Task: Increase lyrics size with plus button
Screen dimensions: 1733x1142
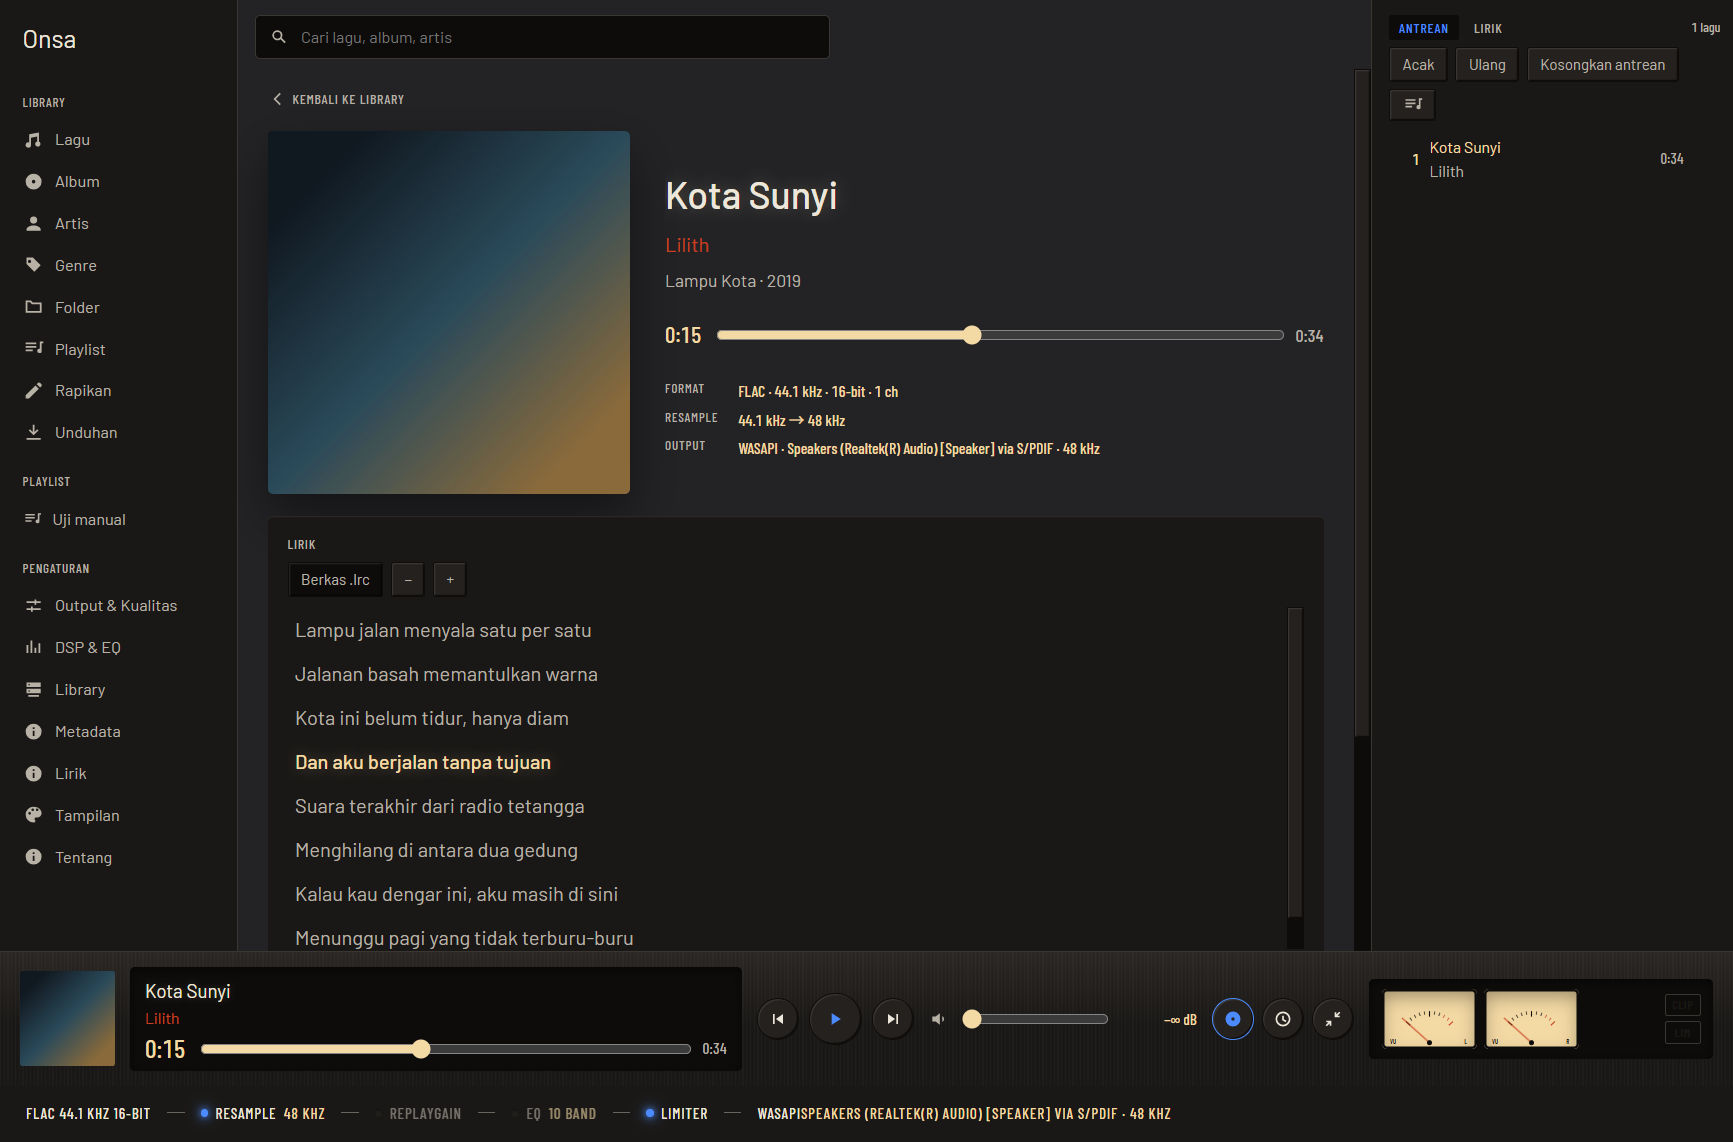Action: pyautogui.click(x=450, y=580)
